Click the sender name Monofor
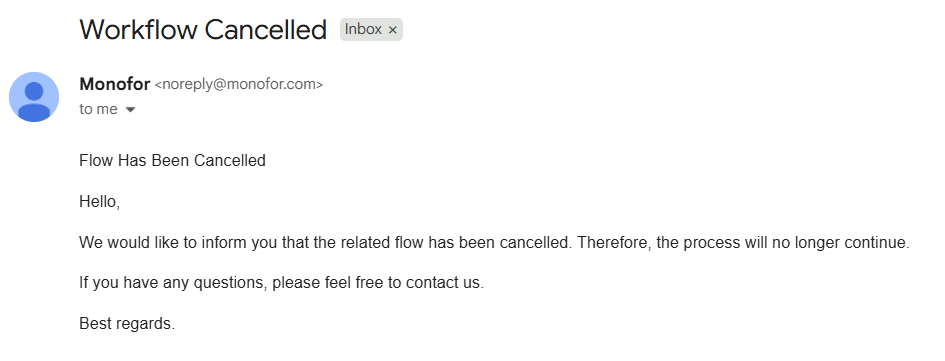945x361 pixels. (x=115, y=84)
